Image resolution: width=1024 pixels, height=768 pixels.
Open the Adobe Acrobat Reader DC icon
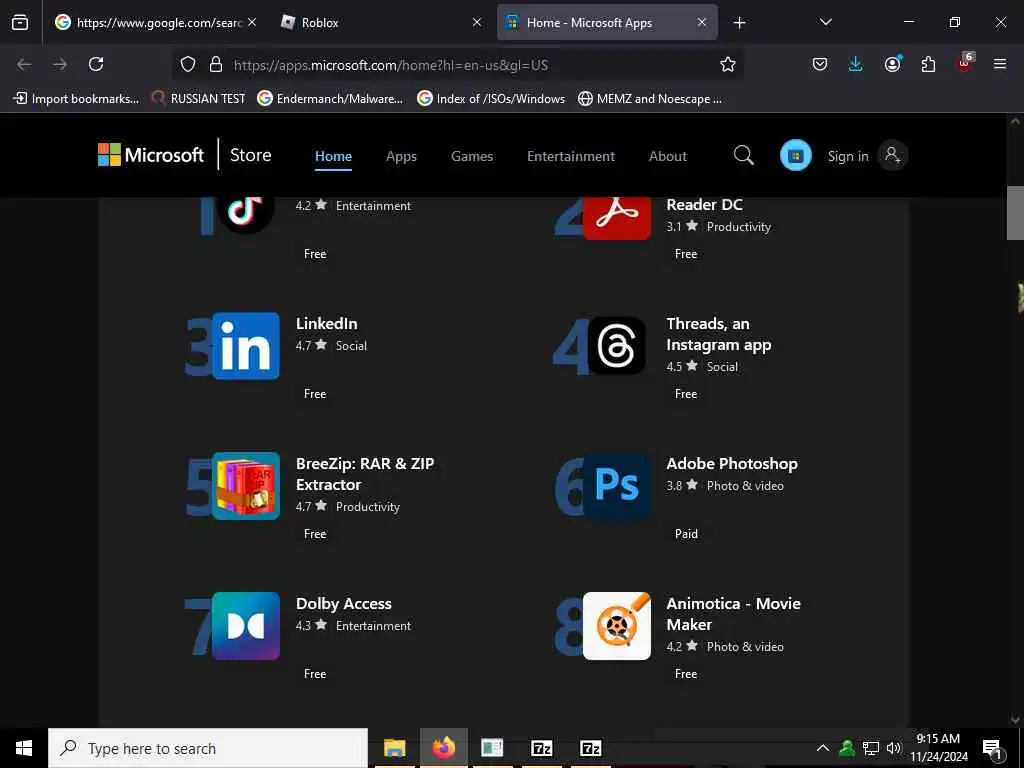(x=616, y=218)
